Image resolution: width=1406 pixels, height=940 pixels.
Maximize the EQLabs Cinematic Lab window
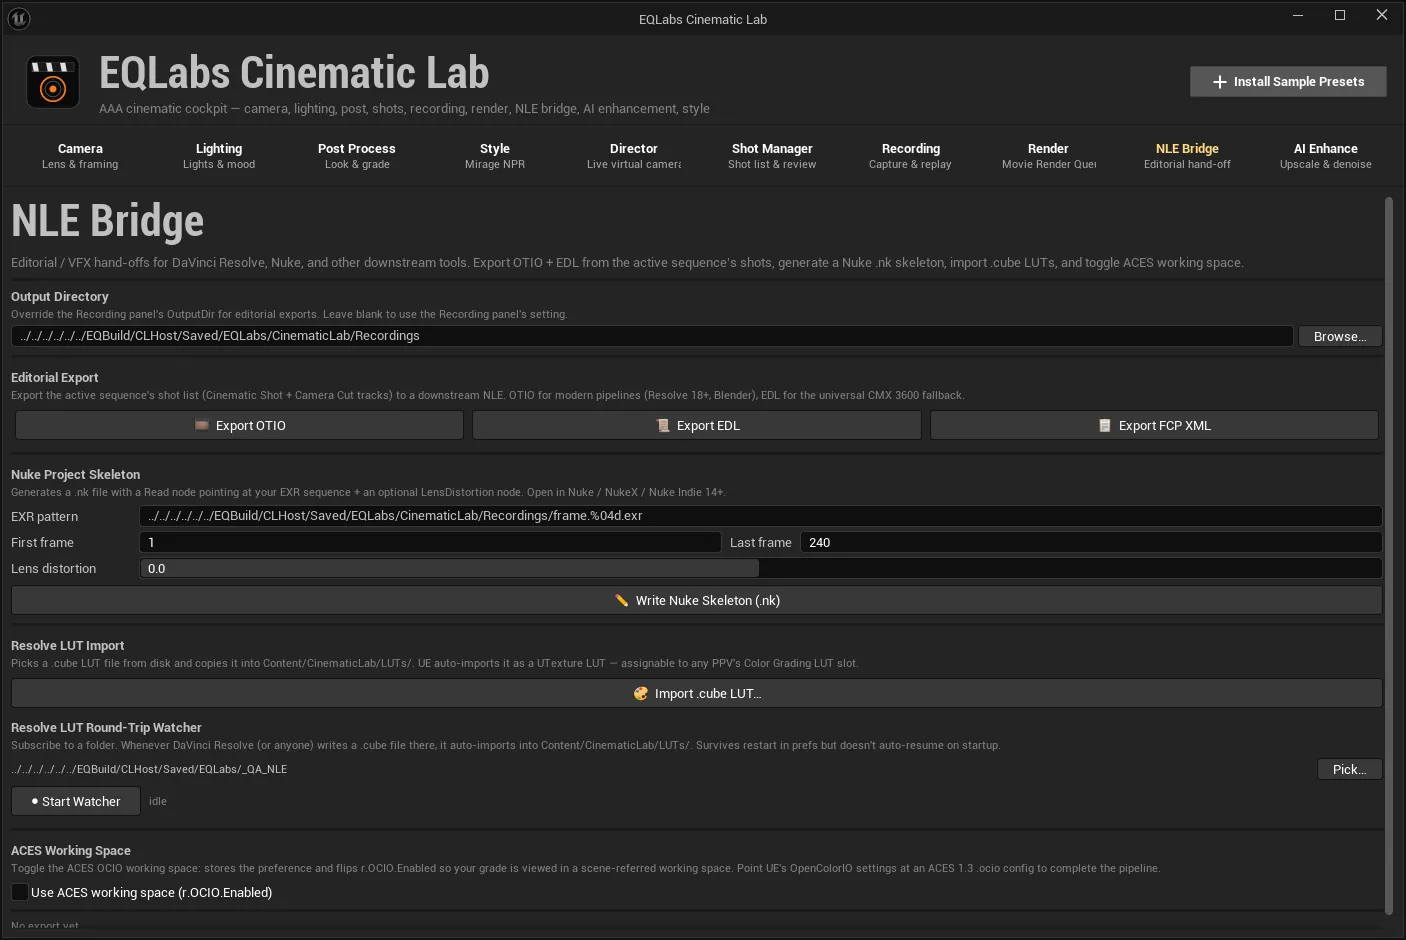click(x=1340, y=15)
